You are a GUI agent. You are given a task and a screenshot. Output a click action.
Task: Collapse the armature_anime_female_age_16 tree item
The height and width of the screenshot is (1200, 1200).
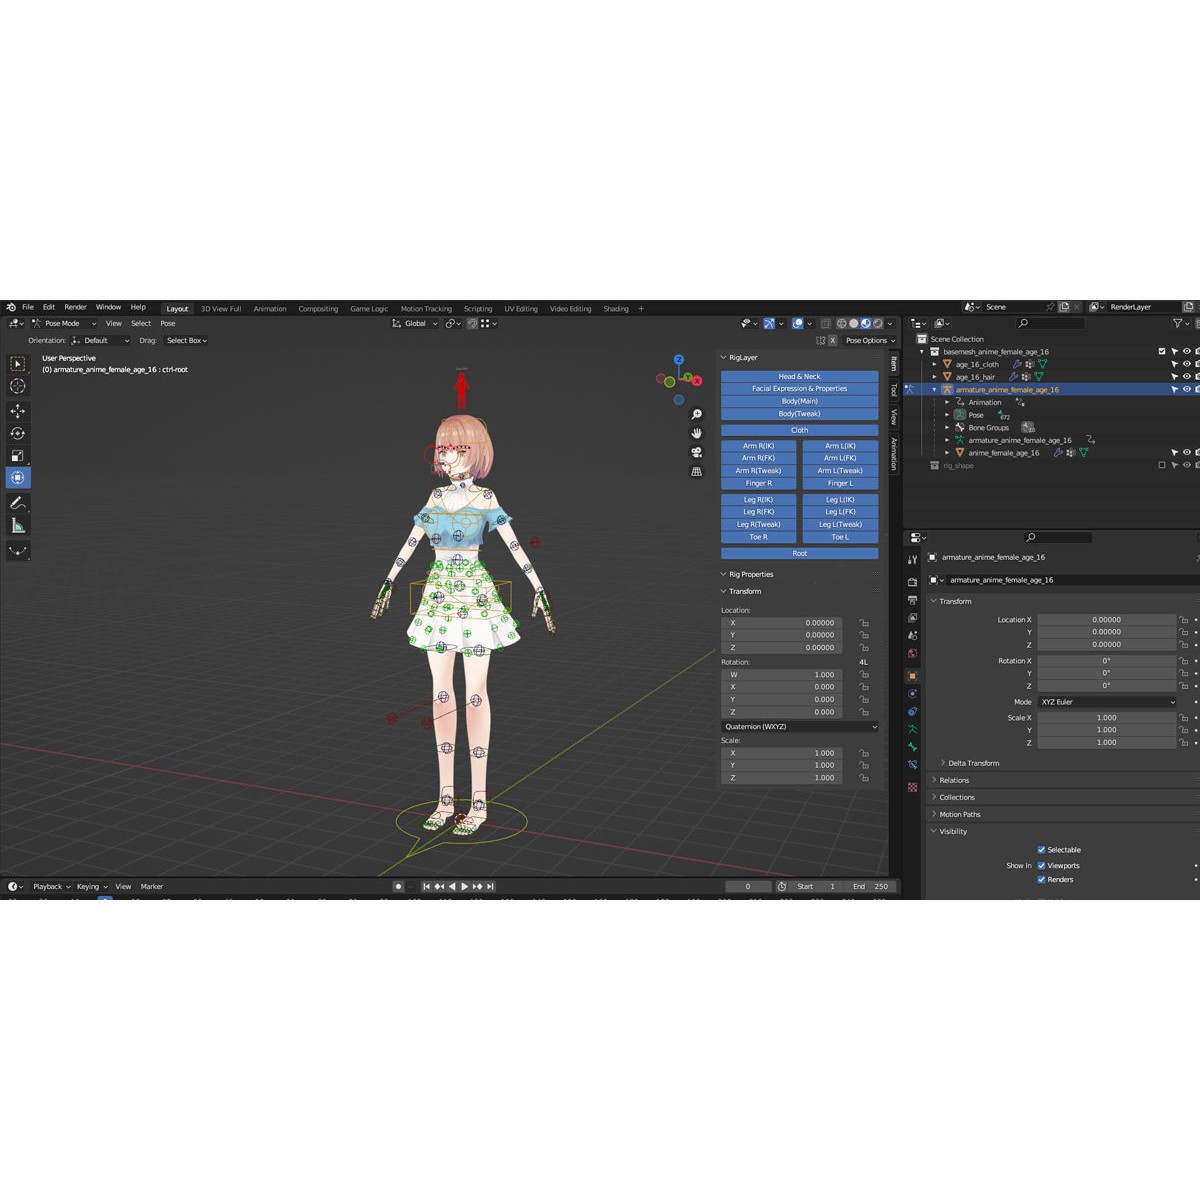click(x=934, y=389)
